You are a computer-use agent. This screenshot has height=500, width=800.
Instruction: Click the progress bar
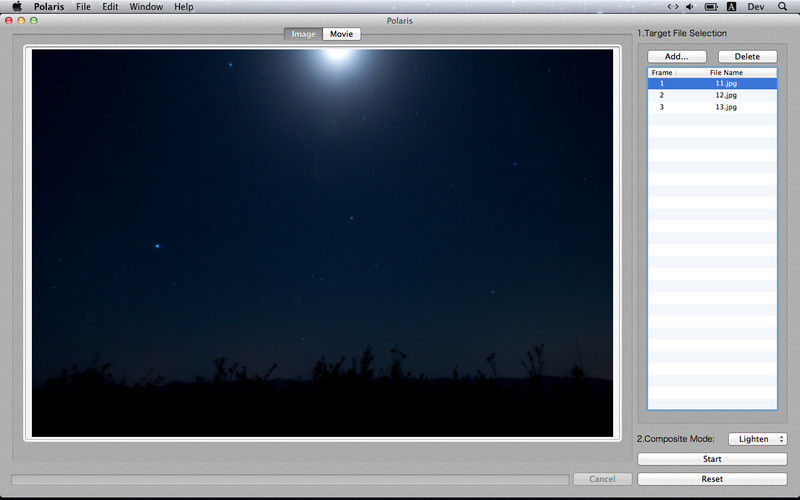pyautogui.click(x=290, y=480)
